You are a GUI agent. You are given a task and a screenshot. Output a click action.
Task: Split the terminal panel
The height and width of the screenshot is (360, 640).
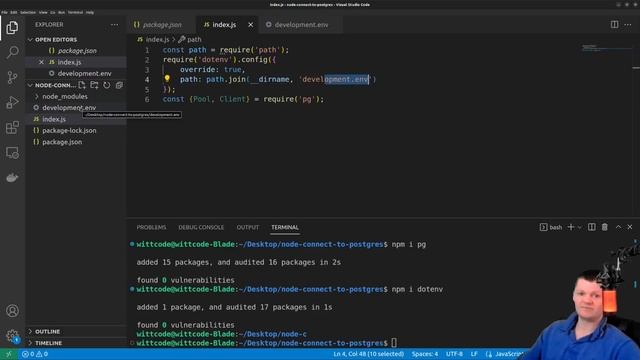591,227
